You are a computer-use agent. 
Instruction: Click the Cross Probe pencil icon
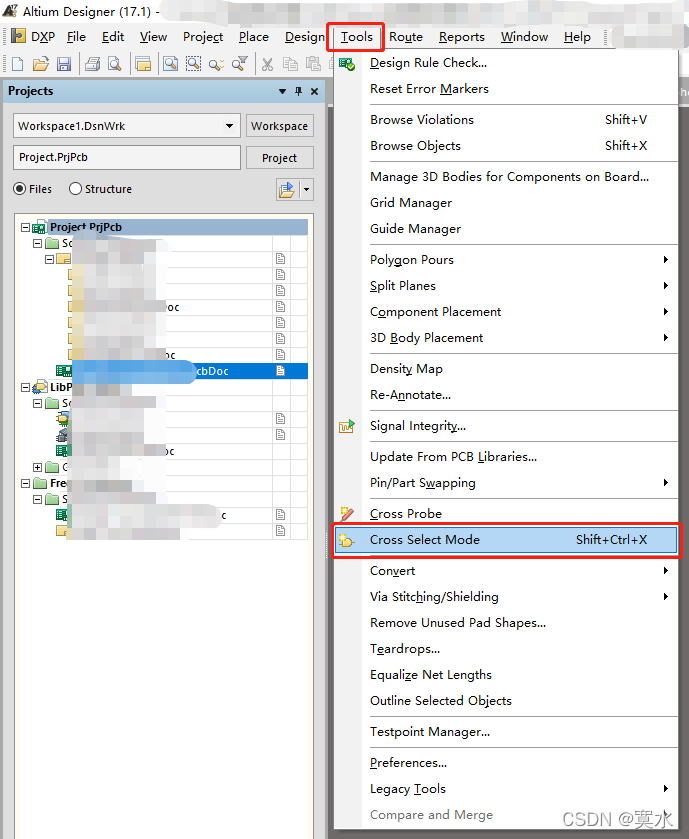pyautogui.click(x=347, y=514)
